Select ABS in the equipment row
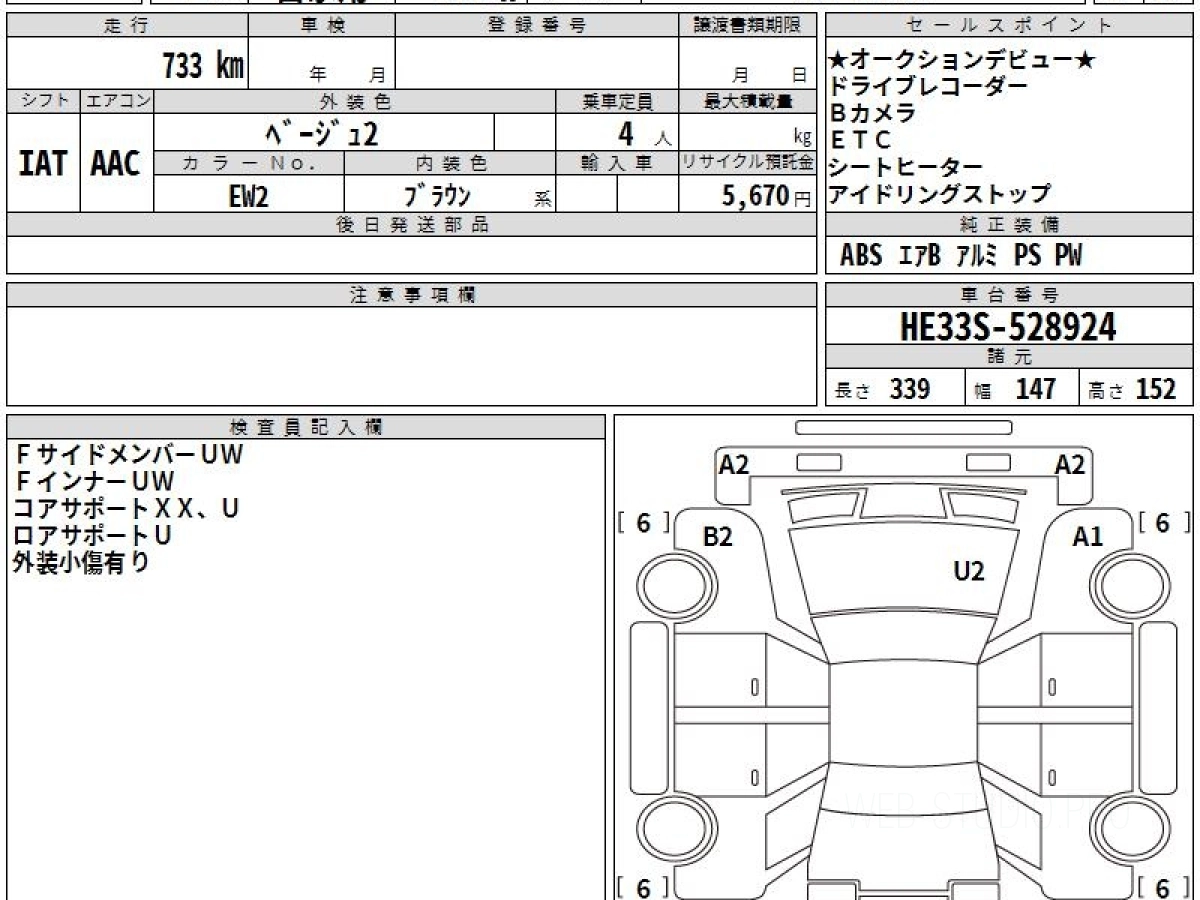This screenshot has height=900, width=1200. coord(861,256)
